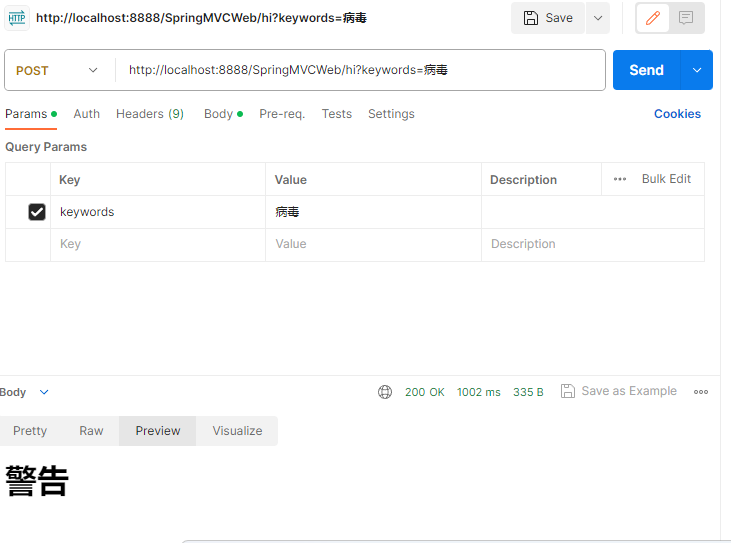This screenshot has width=731, height=543.
Task: Select the pencil edit mode icon
Action: [x=653, y=18]
